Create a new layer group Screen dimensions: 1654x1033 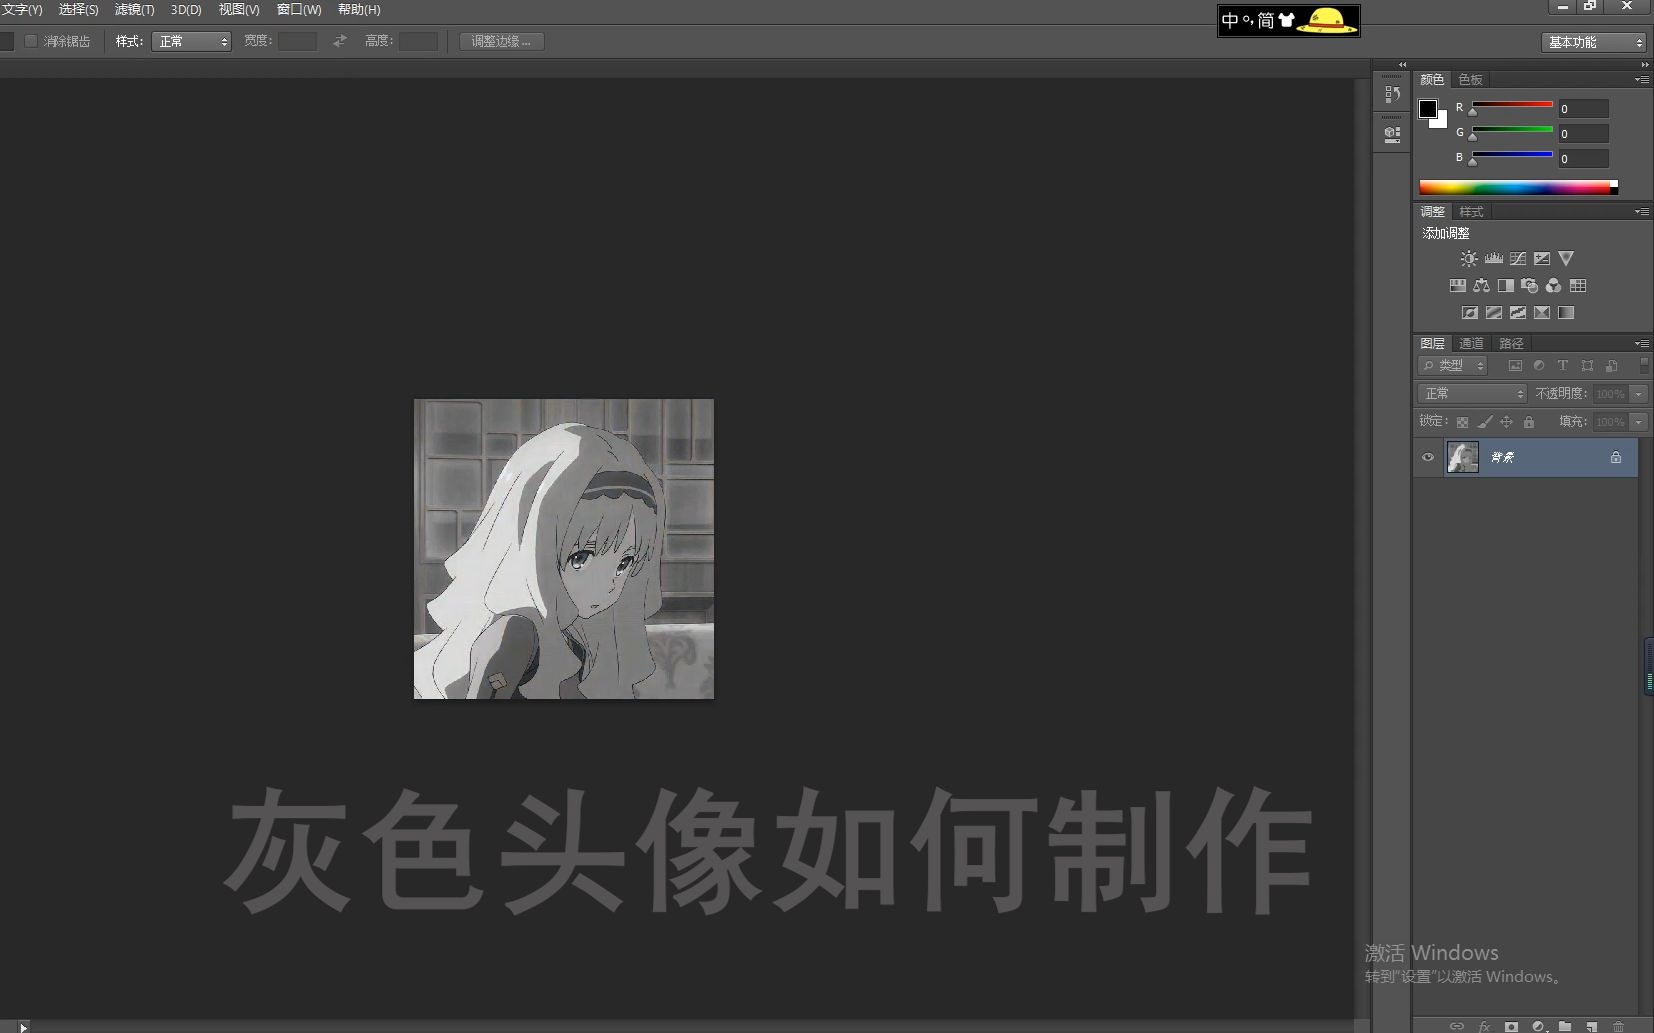tap(1565, 1026)
